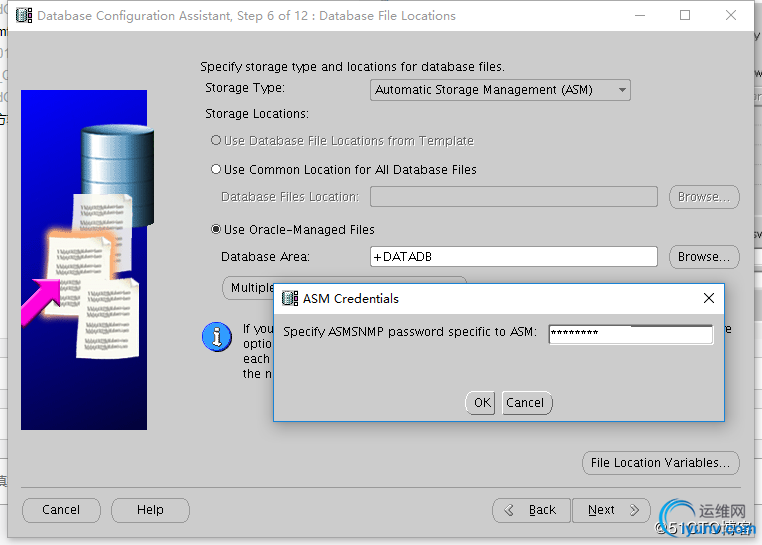
Task: Click OK in ASM Credentials dialog
Action: 482,403
